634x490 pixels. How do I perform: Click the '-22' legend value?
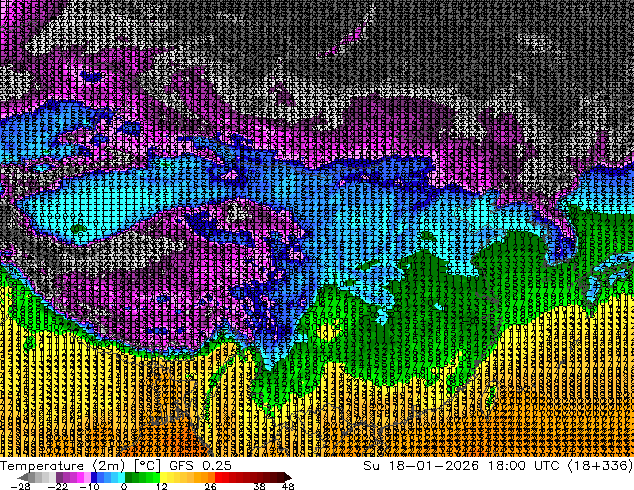click(x=58, y=486)
